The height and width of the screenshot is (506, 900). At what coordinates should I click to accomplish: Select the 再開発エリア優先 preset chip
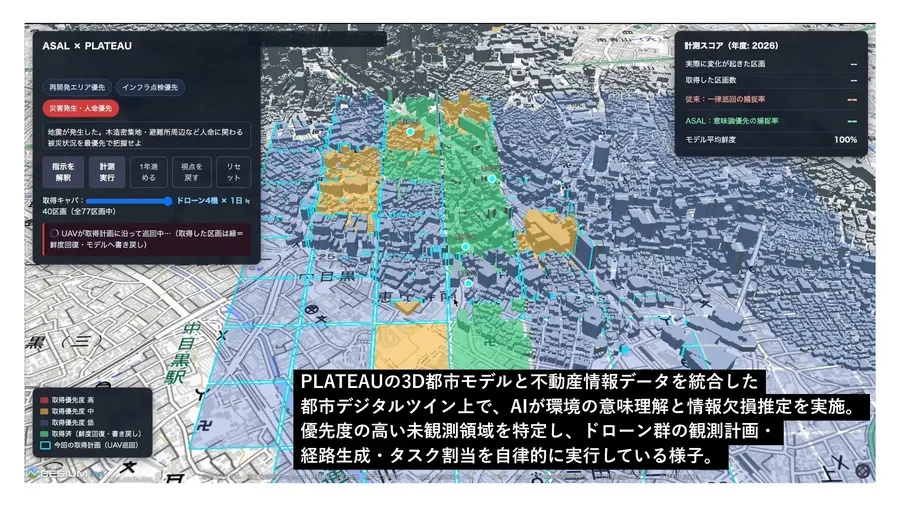[77, 87]
